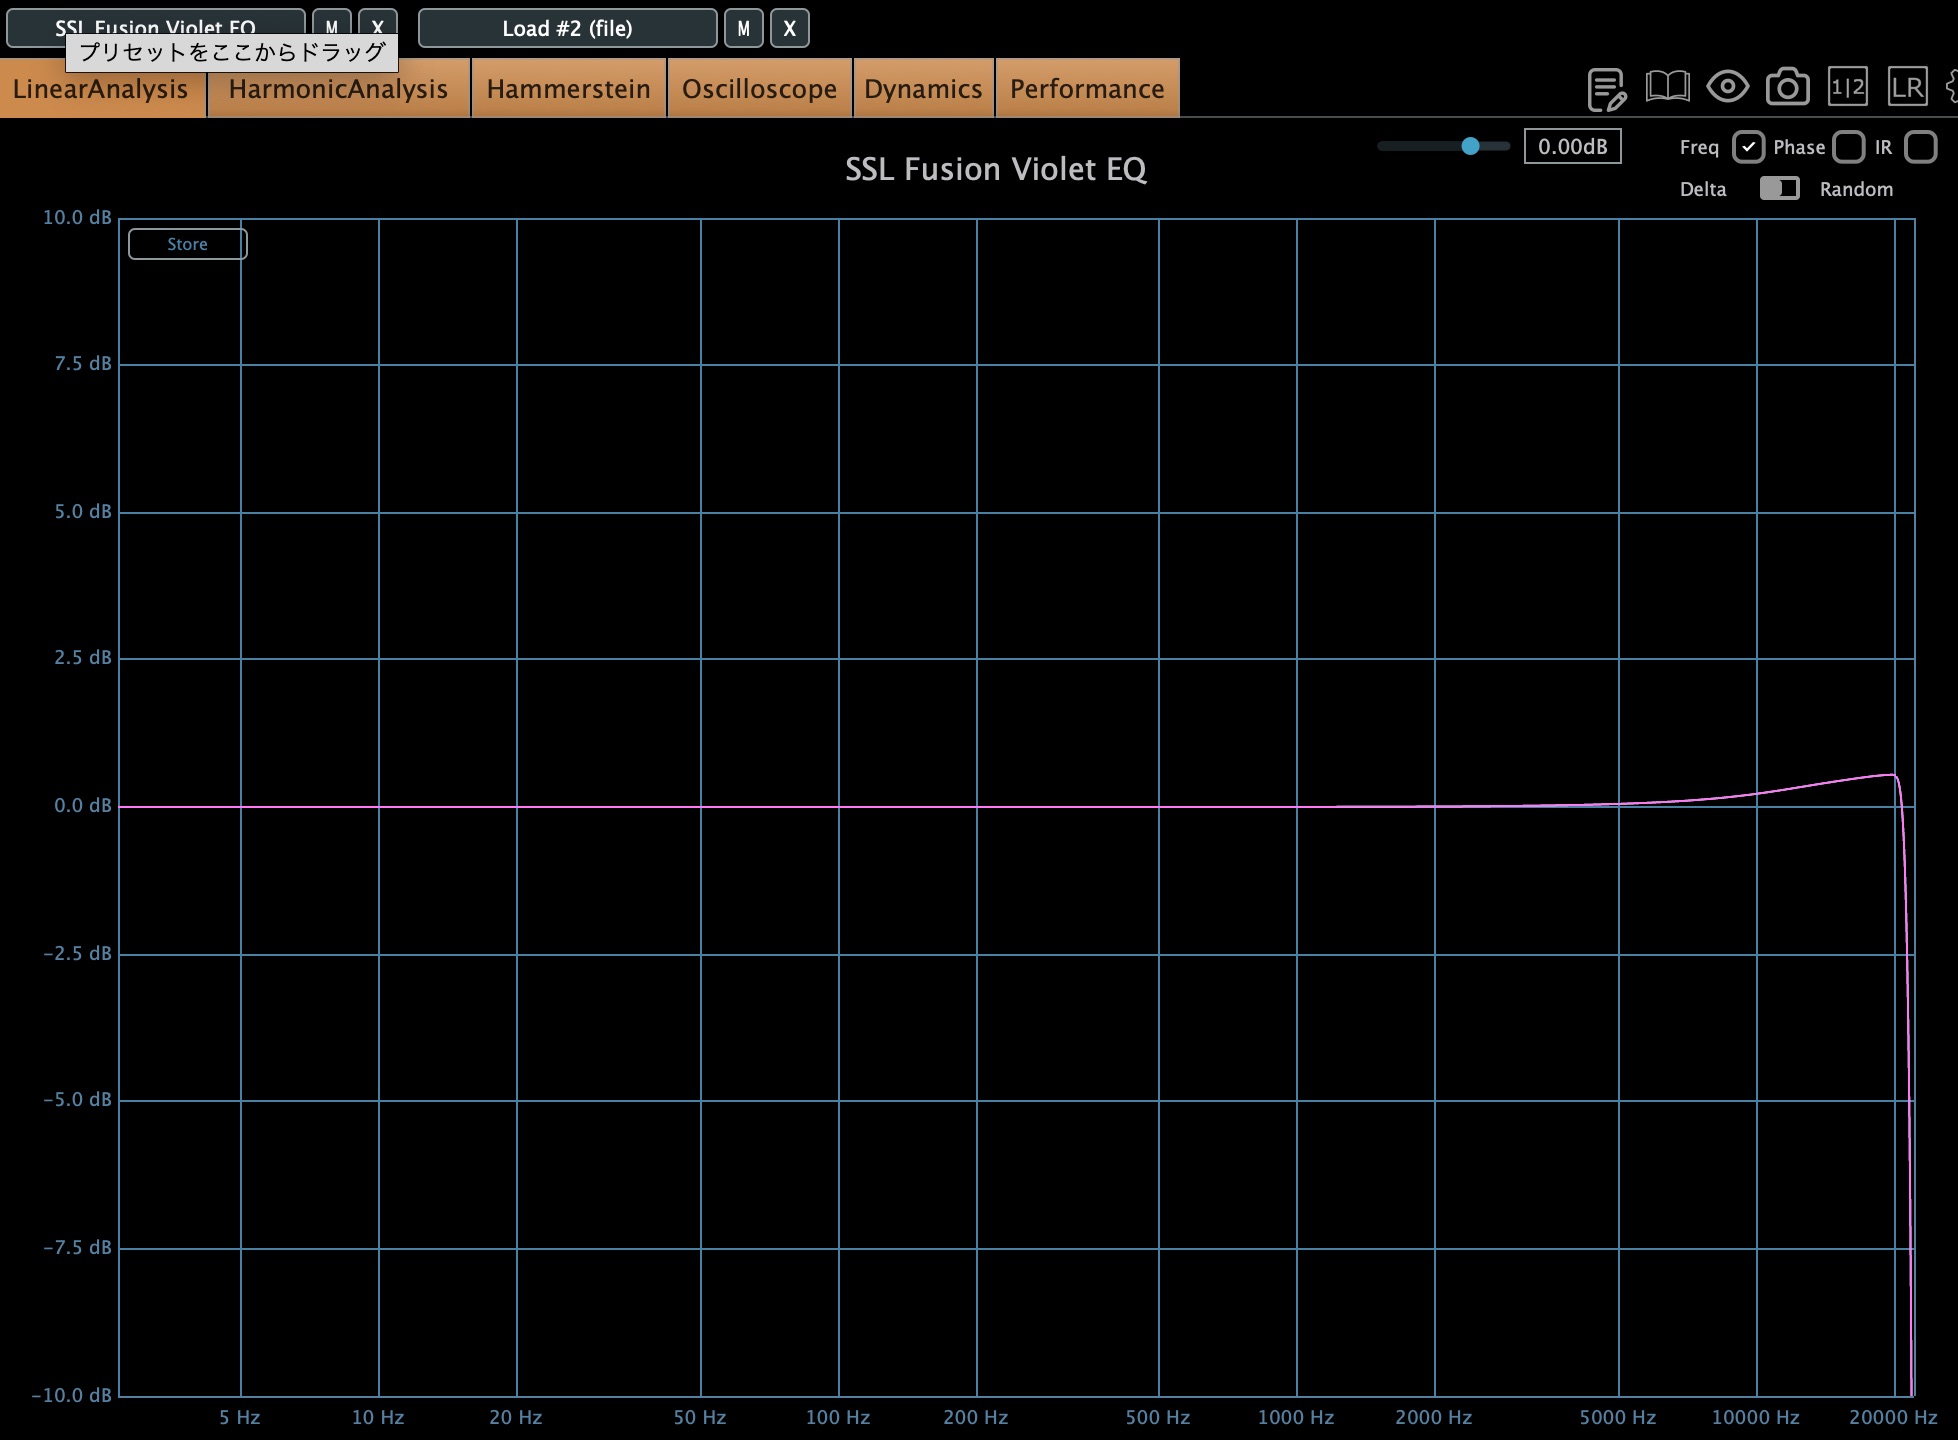The width and height of the screenshot is (1958, 1440).
Task: Open the Dynamics tab
Action: click(923, 89)
